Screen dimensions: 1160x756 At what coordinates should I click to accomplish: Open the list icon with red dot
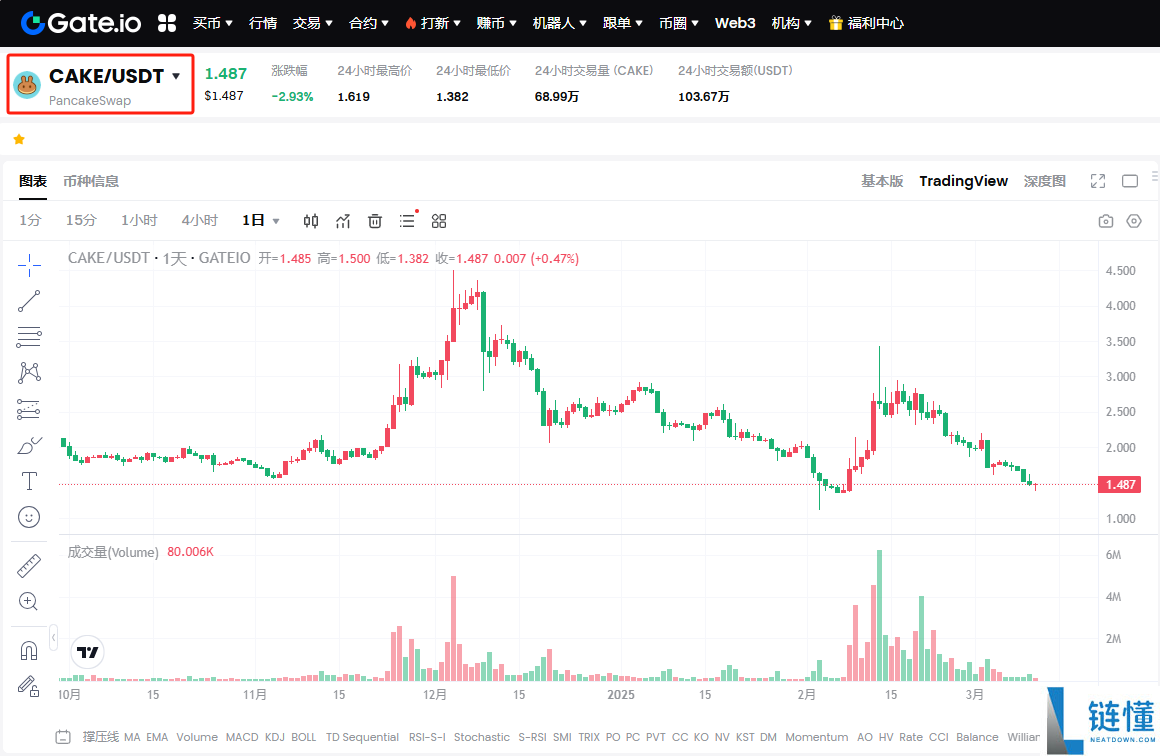click(x=408, y=220)
